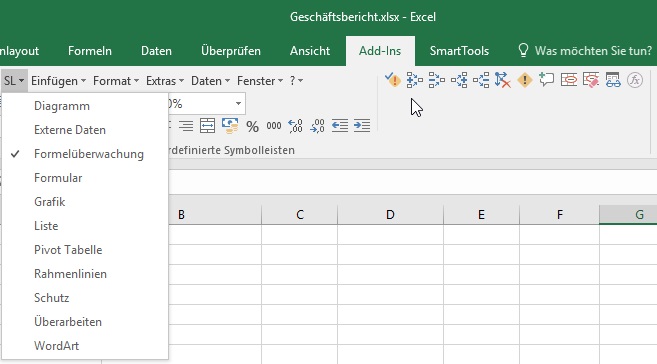Open the question mark help dropdown

click(296, 80)
